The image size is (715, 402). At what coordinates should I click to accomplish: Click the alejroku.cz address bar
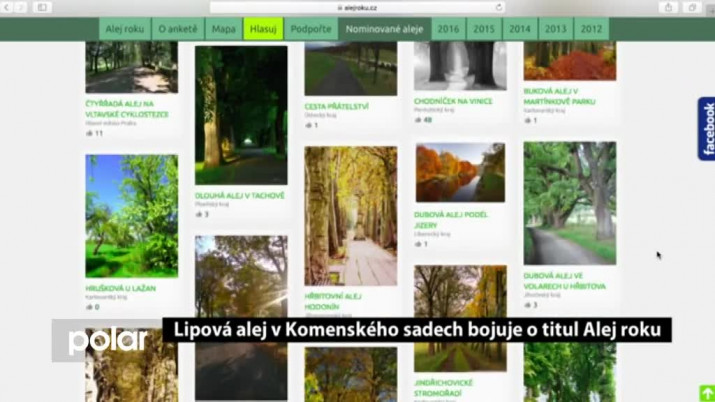357,7
